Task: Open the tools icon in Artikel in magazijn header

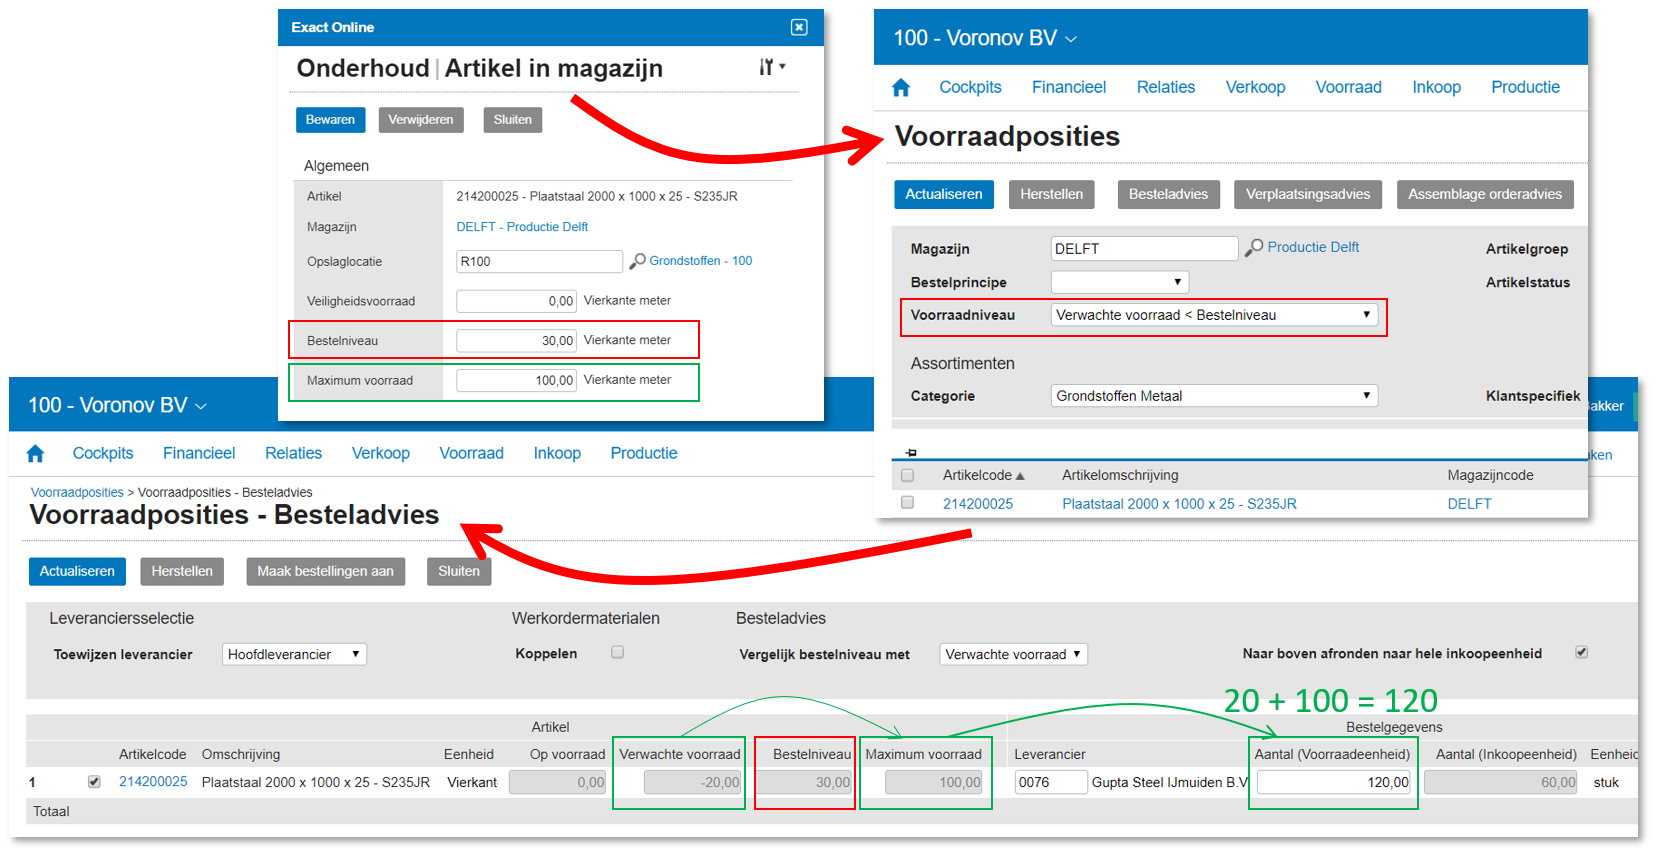Action: [x=771, y=67]
